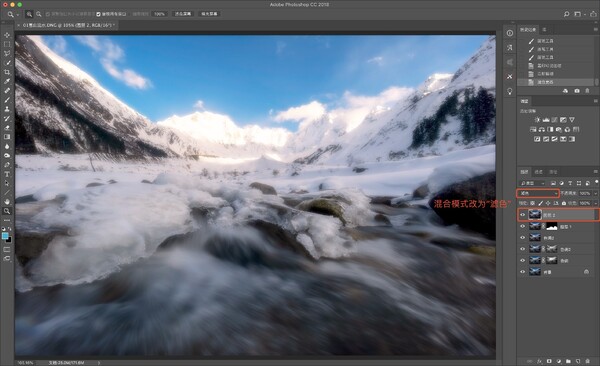This screenshot has height=366, width=600.
Task: Delete current history state trash icon
Action: (587, 91)
